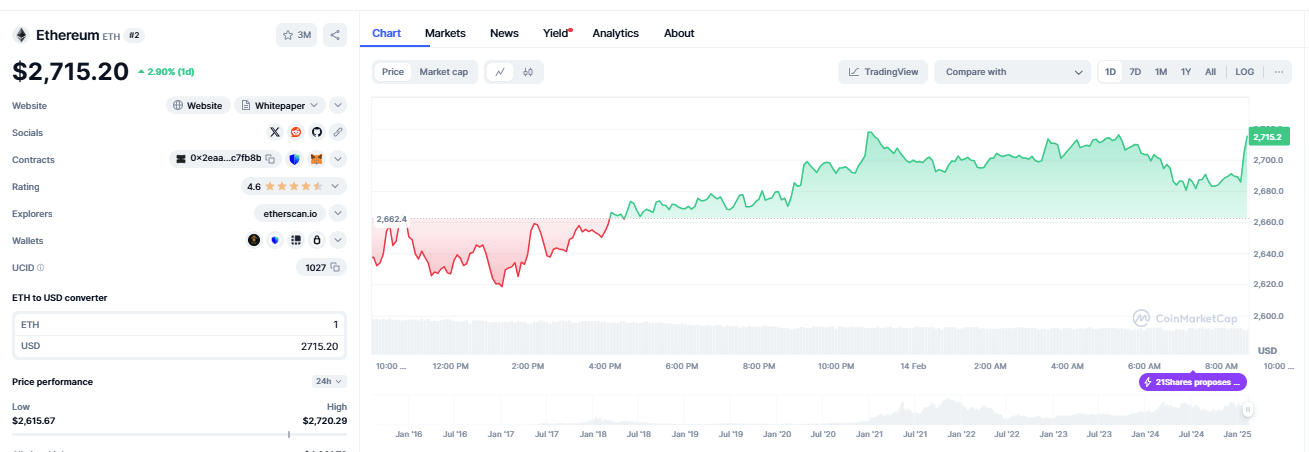Click the Low/High price range slider
This screenshot has height=452, width=1309.
tap(179, 434)
